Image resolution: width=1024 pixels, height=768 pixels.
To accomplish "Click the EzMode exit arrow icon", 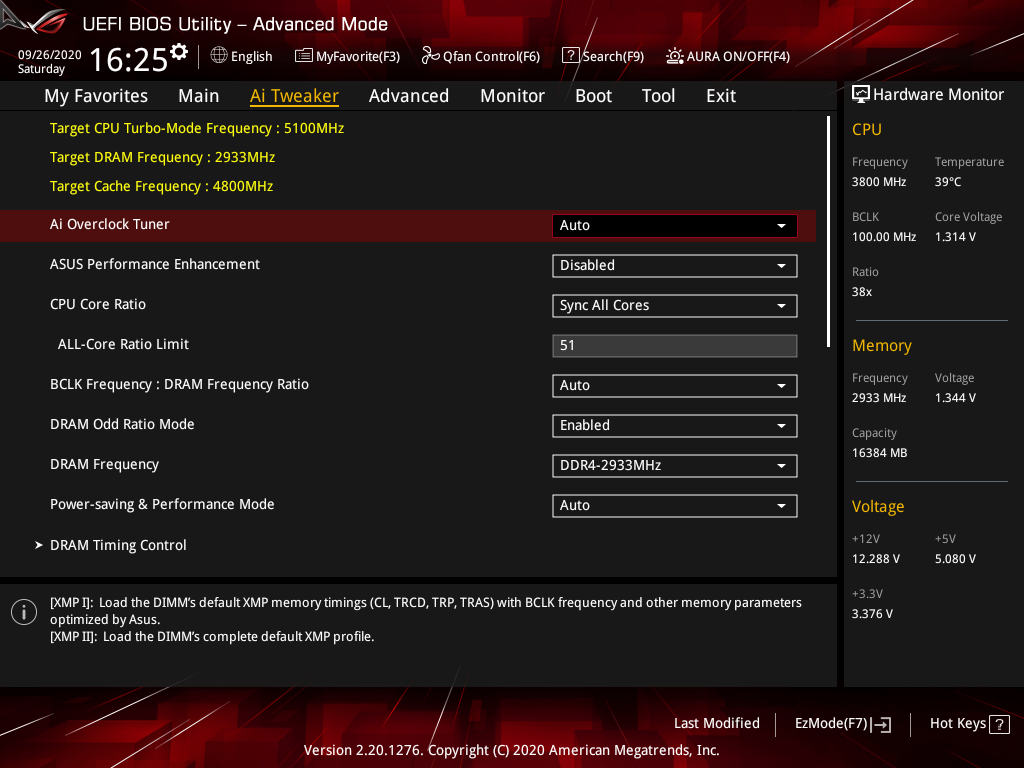I will (x=881, y=724).
